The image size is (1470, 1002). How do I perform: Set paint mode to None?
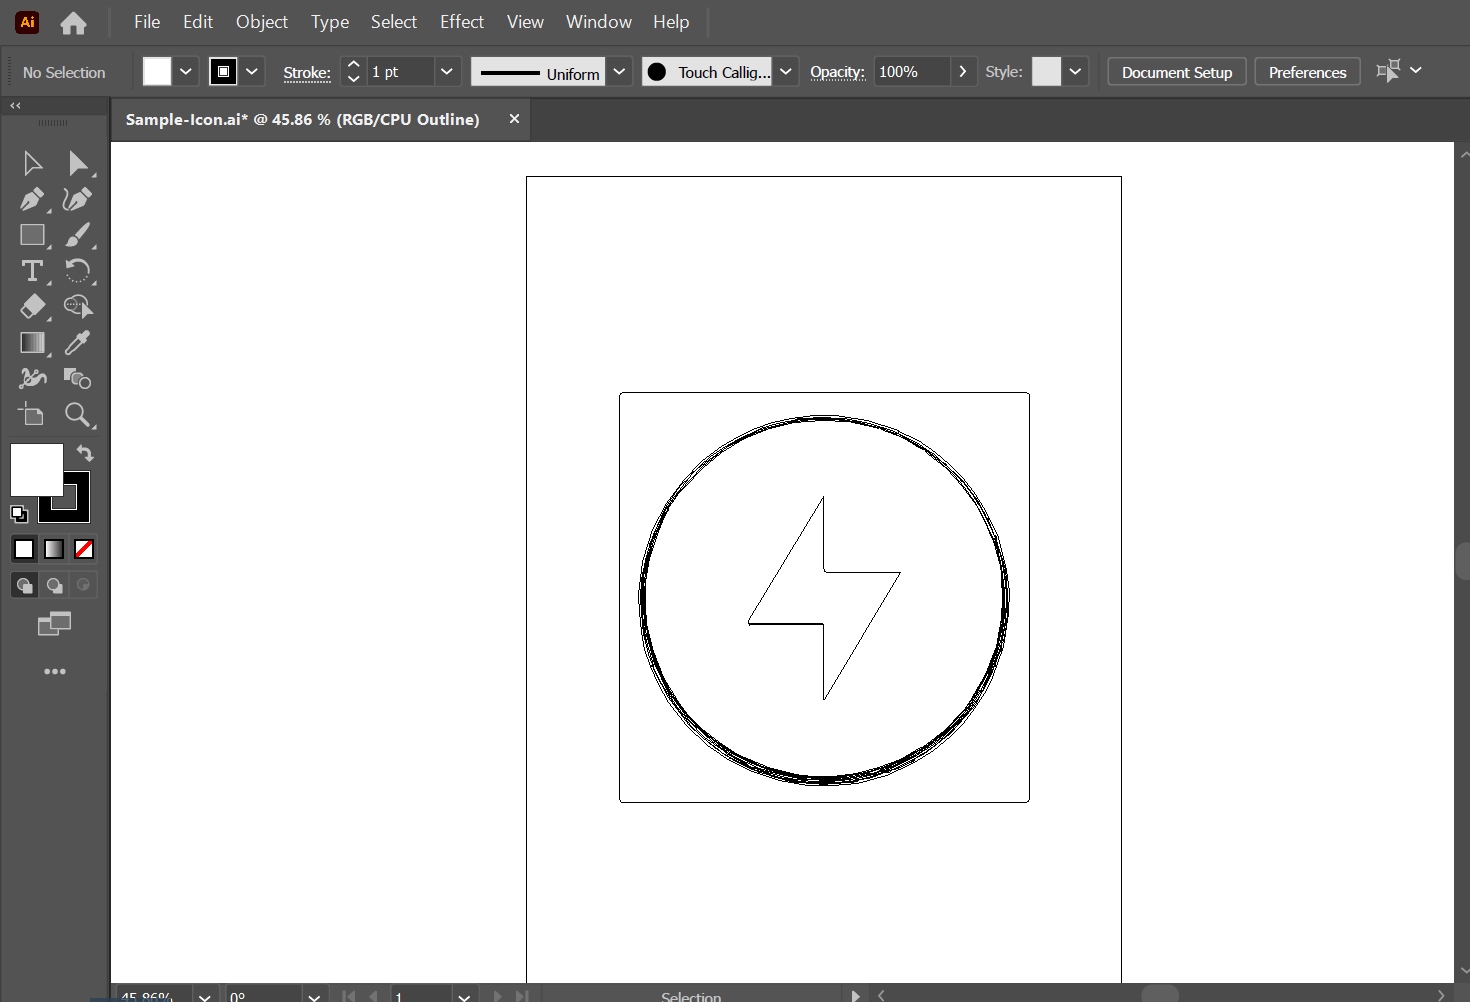click(x=84, y=549)
